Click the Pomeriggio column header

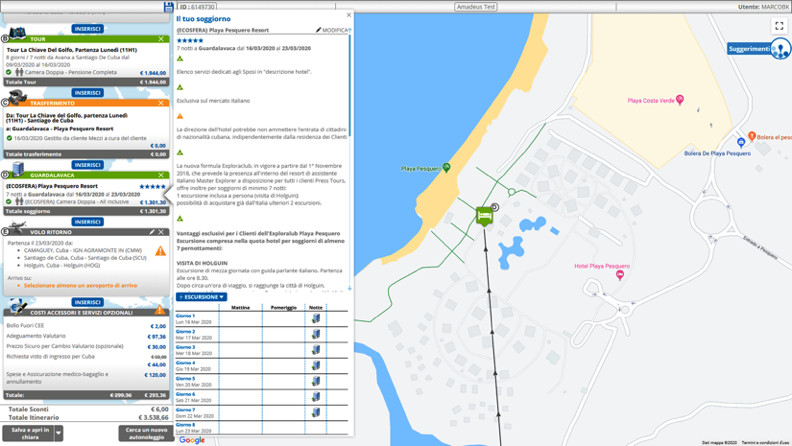pyautogui.click(x=283, y=308)
